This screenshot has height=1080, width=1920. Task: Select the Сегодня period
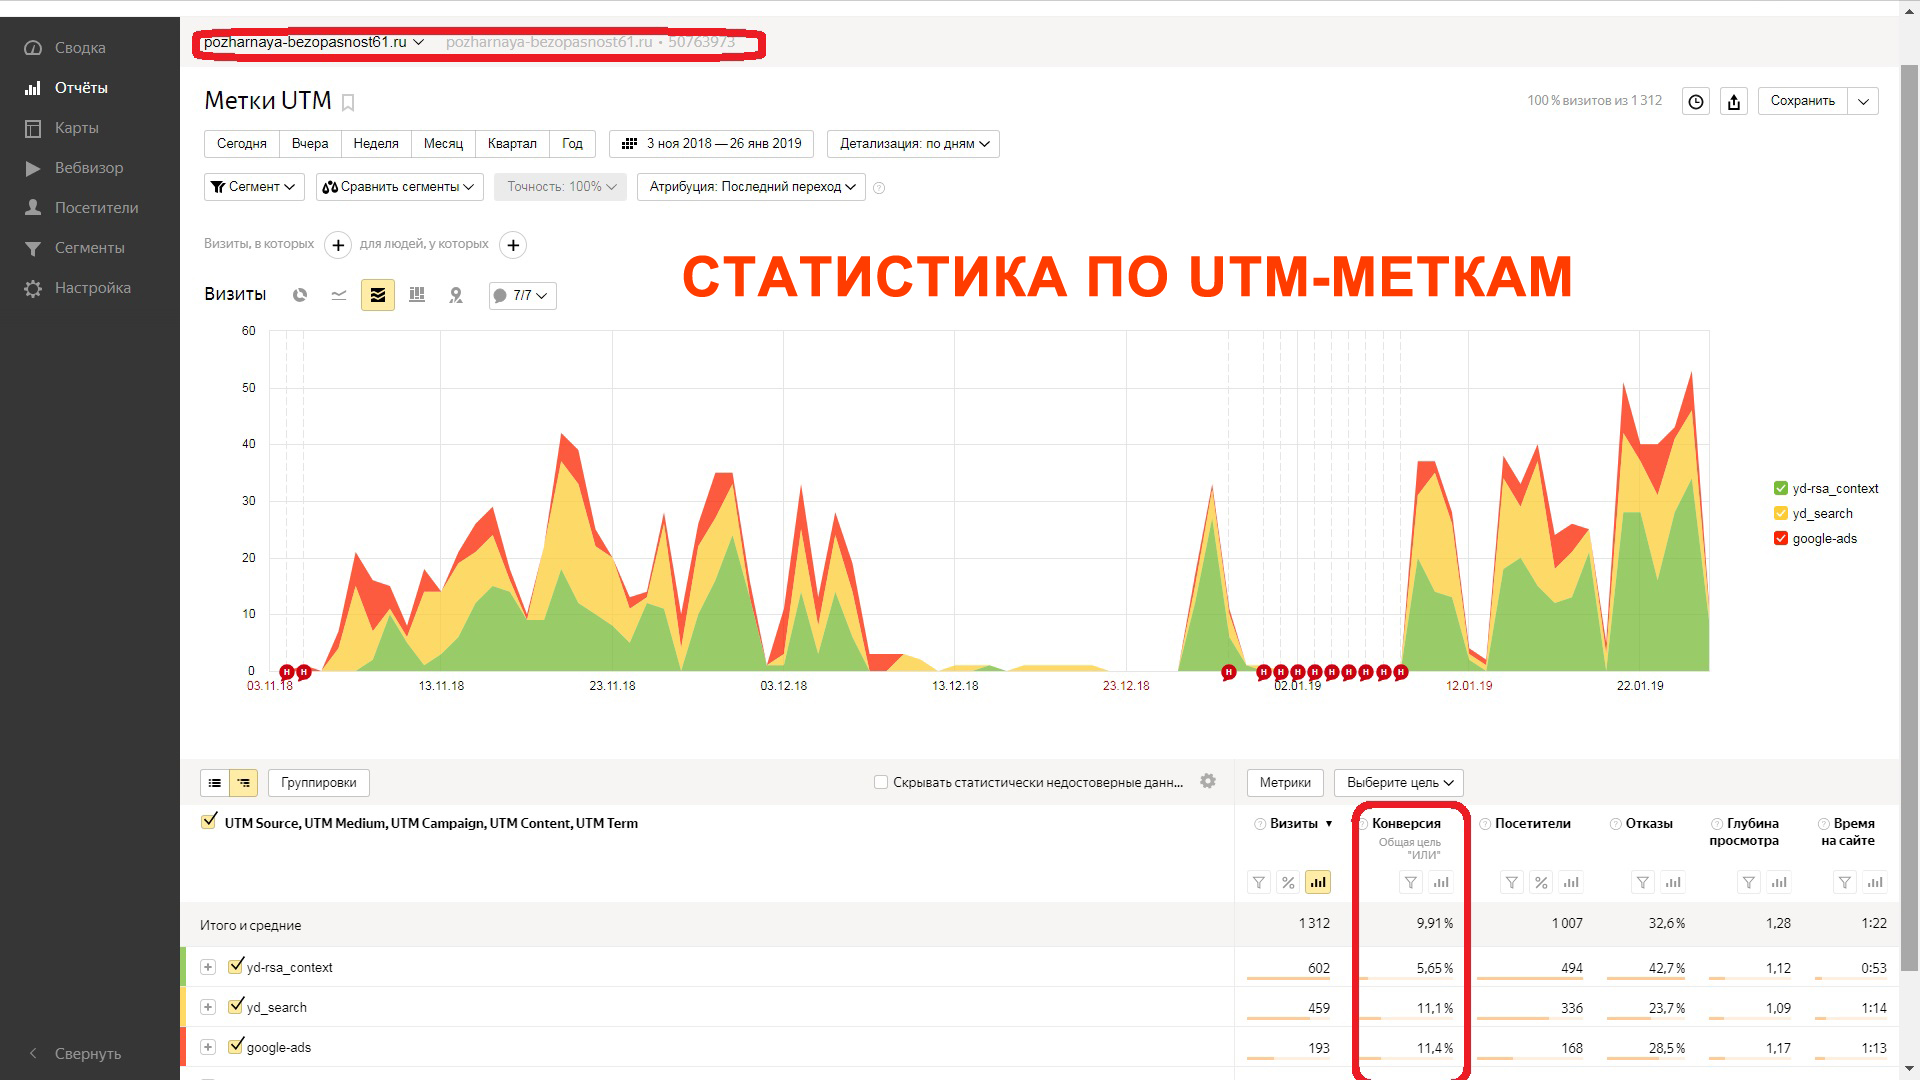[242, 144]
